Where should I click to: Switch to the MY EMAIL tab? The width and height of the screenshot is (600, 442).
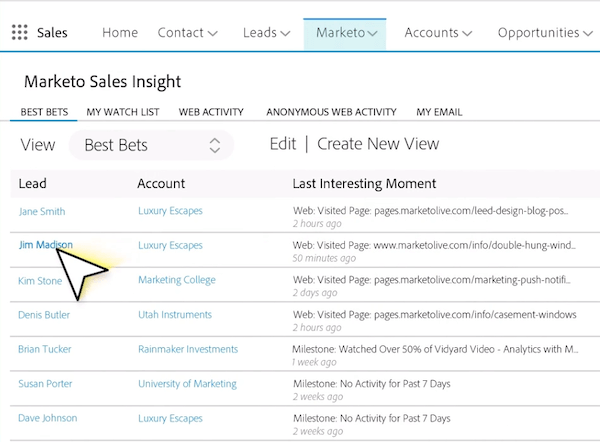click(439, 112)
